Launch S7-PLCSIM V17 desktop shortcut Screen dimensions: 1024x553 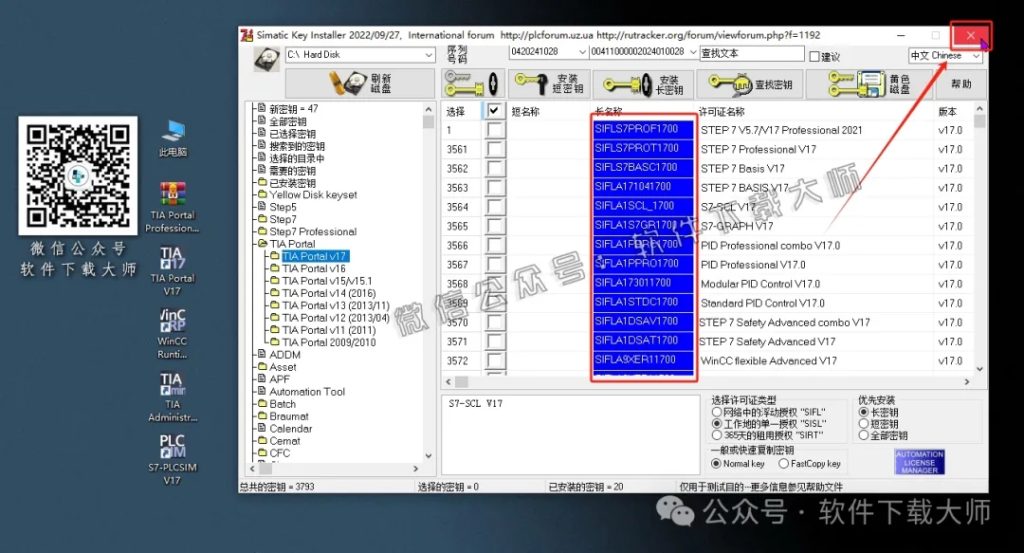(x=172, y=460)
